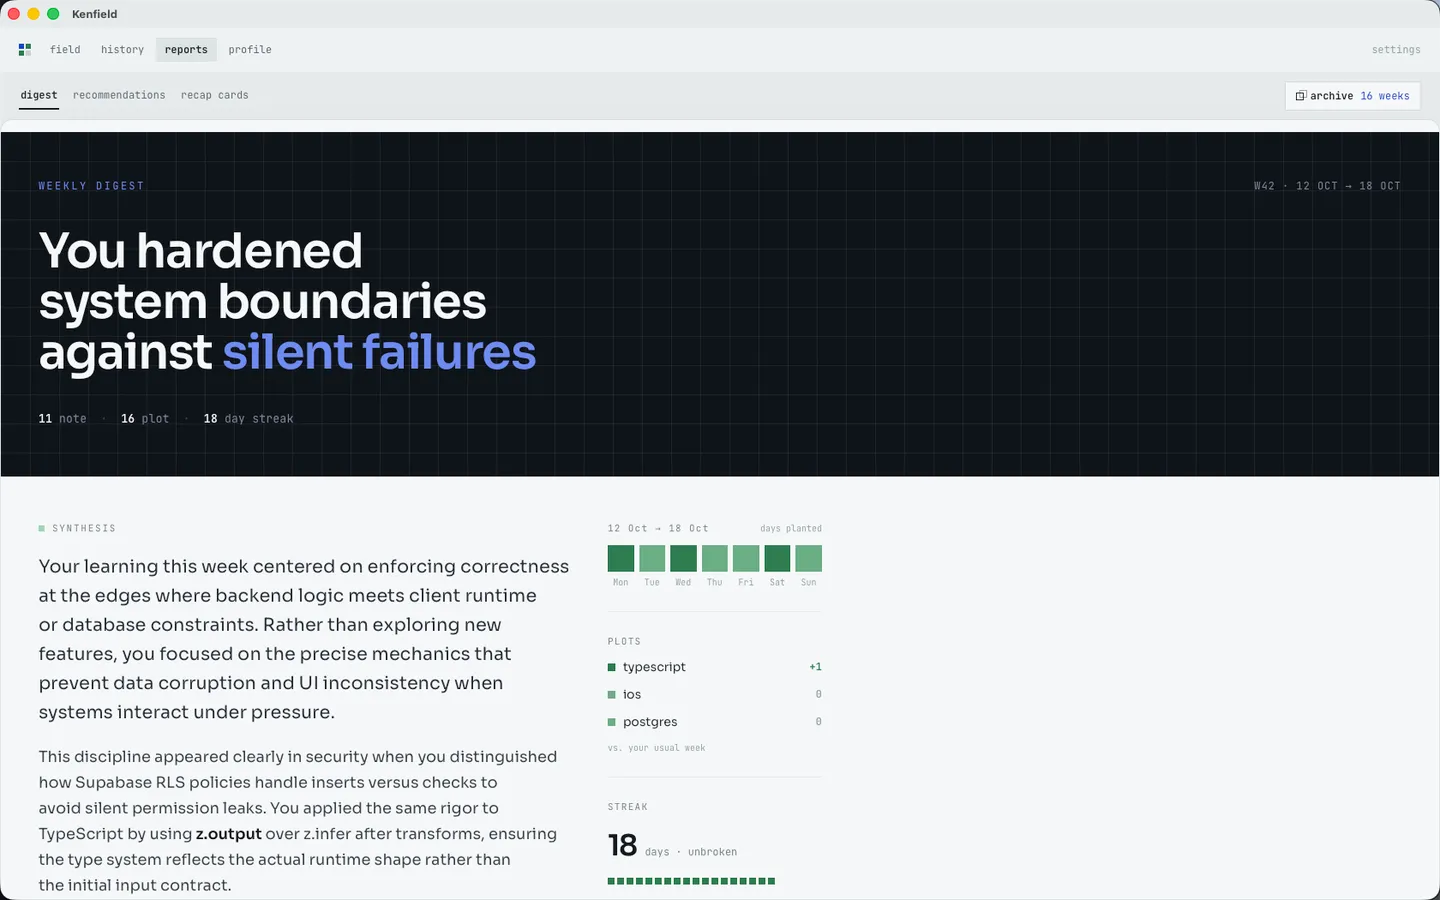This screenshot has height=900, width=1440.
Task: Click the z.output bold term
Action: coord(229,834)
